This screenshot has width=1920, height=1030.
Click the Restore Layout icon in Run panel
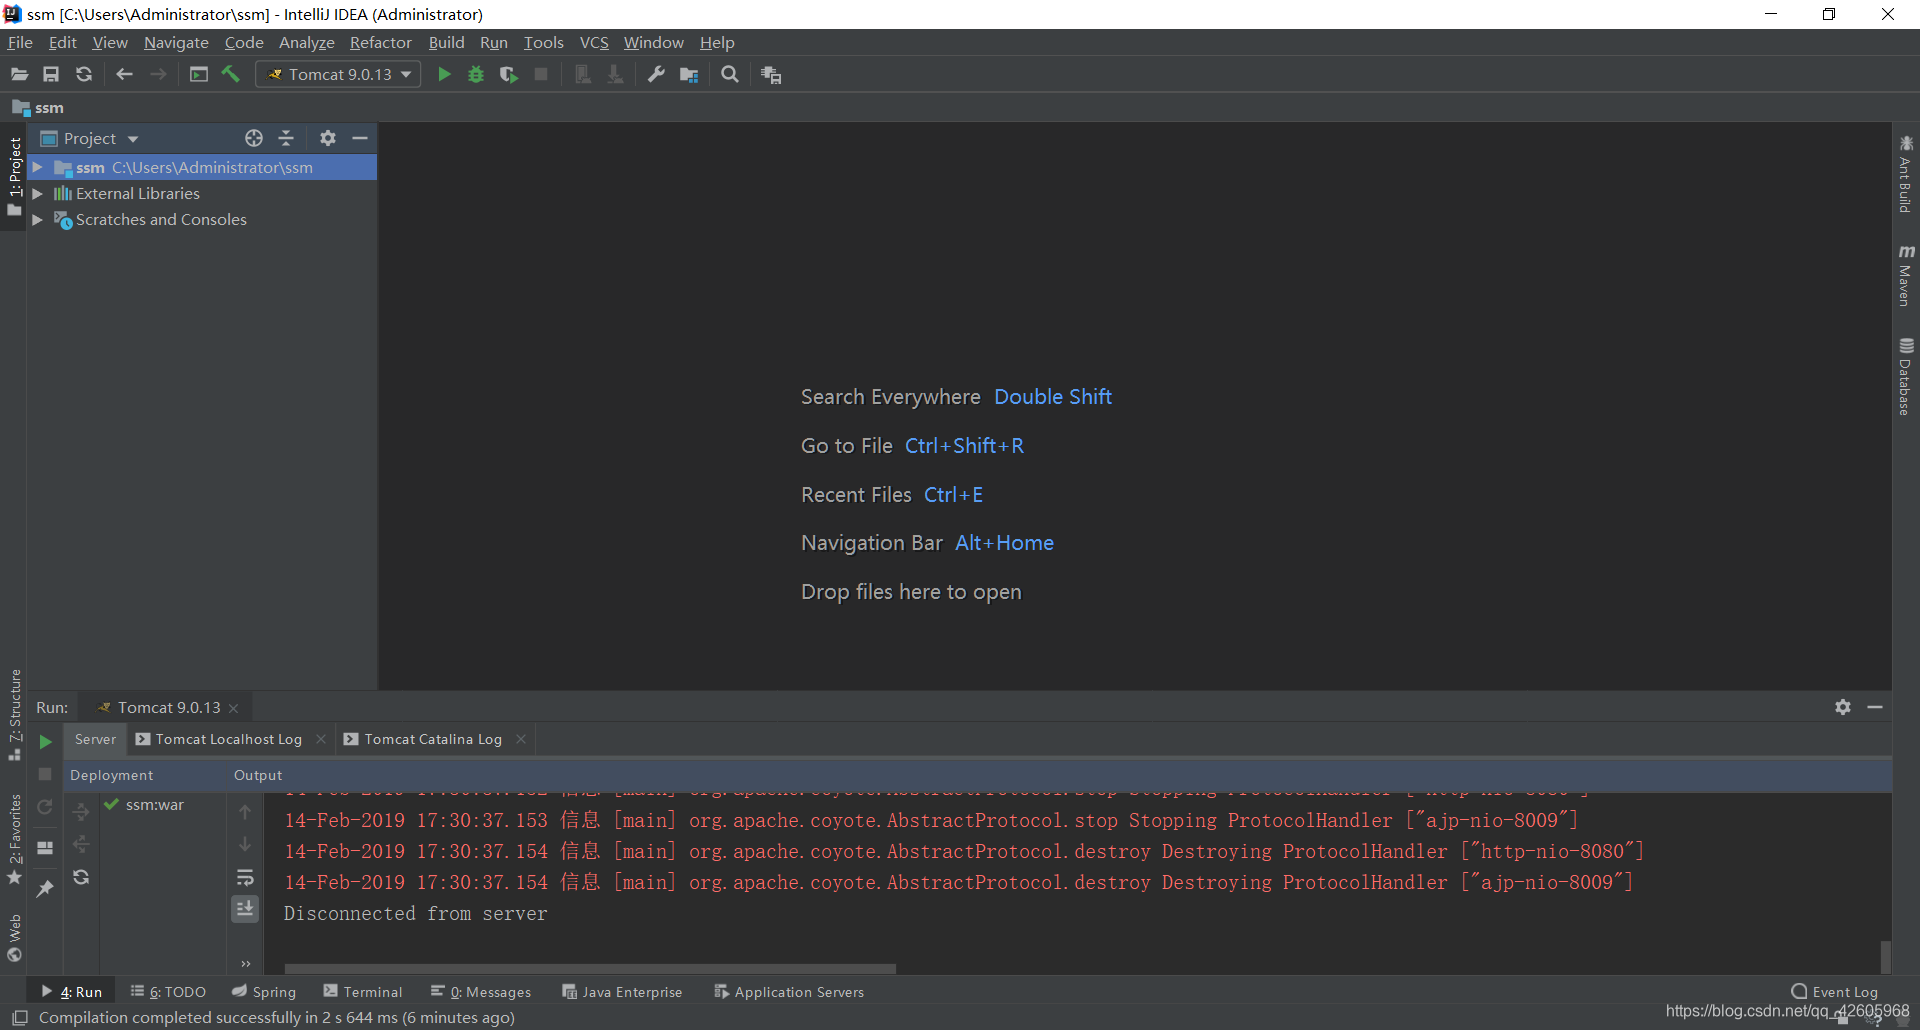click(x=45, y=847)
